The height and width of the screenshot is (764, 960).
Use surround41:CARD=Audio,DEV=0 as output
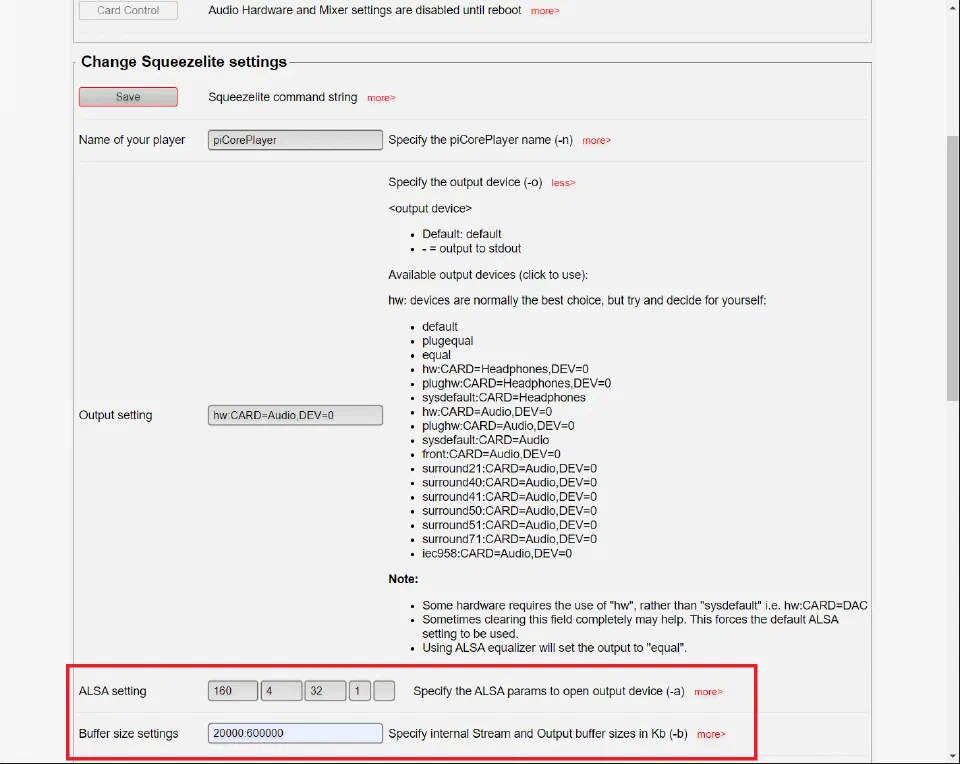(x=509, y=496)
